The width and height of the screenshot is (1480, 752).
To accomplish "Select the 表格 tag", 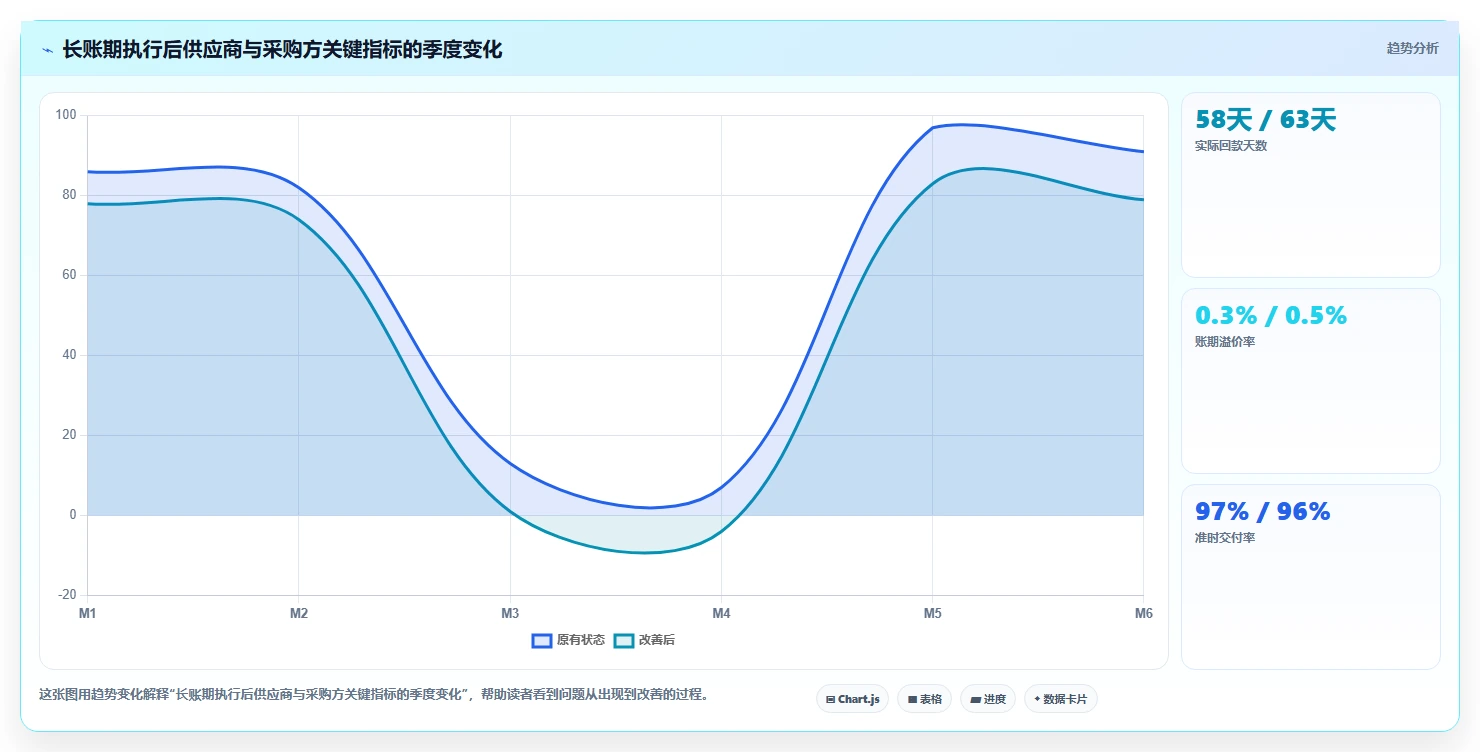I will (924, 699).
